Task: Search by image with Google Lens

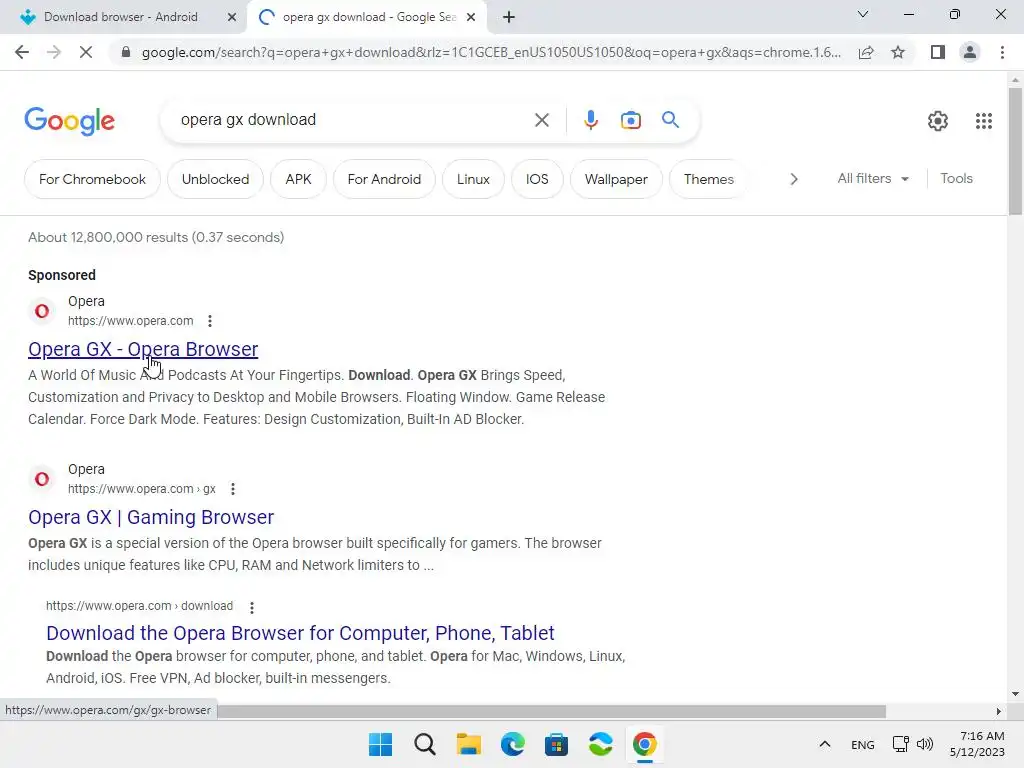Action: (631, 120)
